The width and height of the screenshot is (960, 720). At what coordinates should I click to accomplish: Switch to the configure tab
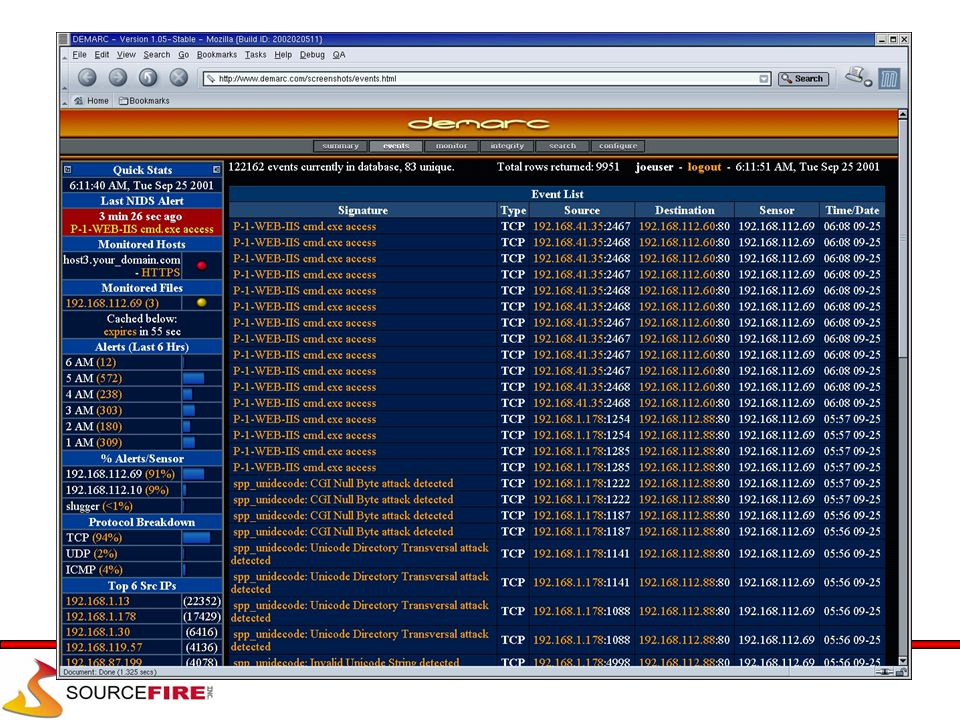coord(618,146)
